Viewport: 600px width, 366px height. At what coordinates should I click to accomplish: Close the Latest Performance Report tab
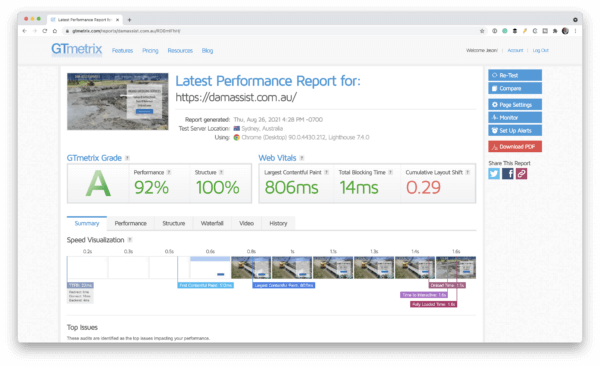(x=117, y=20)
